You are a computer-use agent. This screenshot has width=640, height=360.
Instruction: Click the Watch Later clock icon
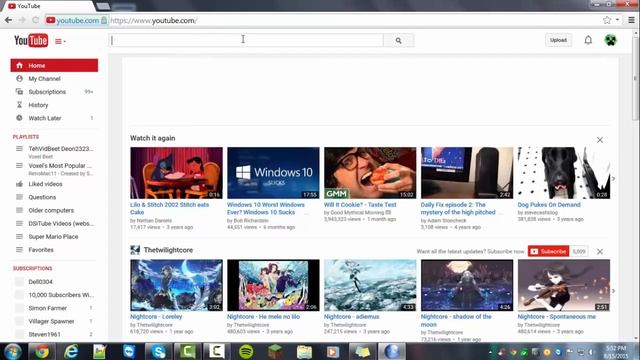tap(19, 118)
